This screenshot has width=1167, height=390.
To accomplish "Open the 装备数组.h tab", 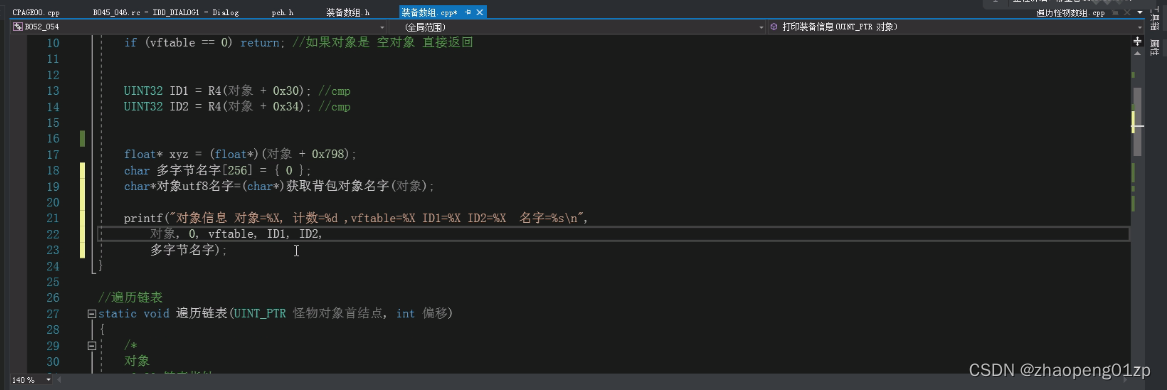I will tap(348, 13).
